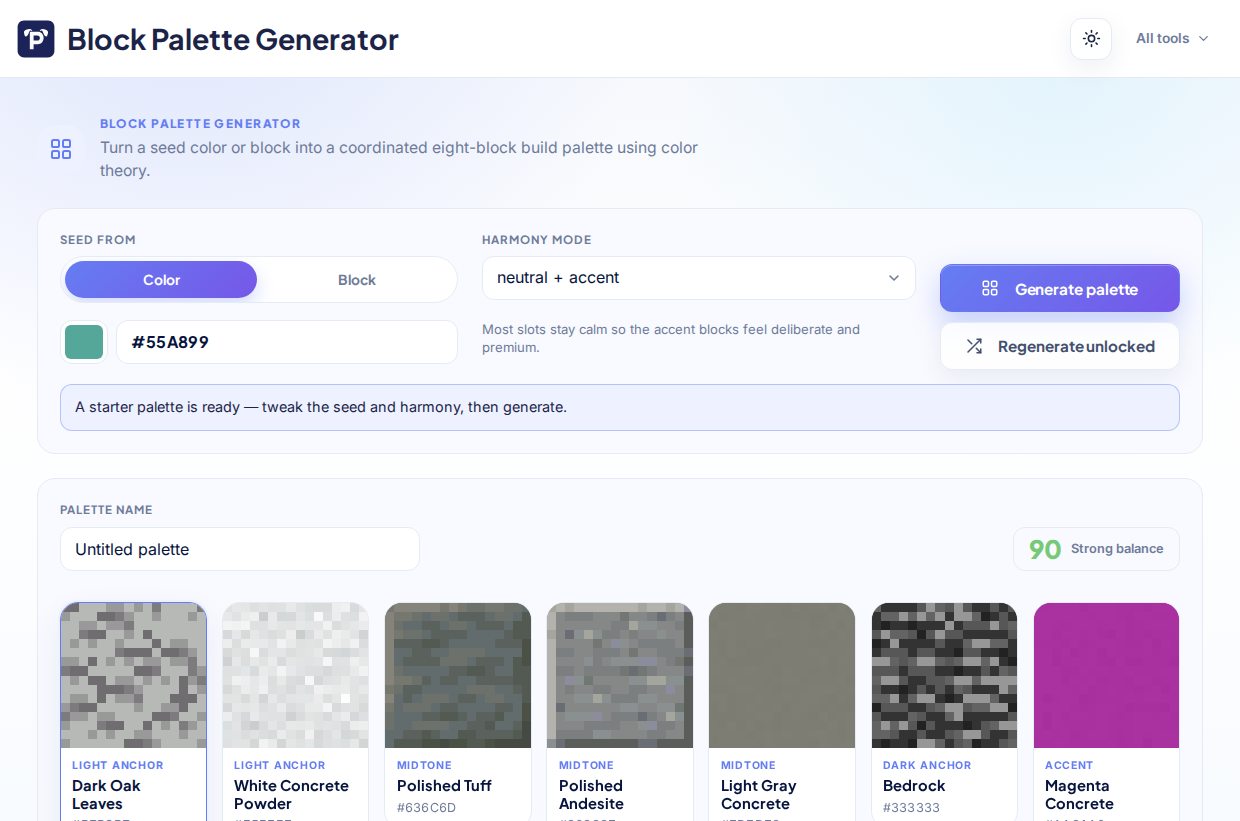Click the Polished Tuff hex code #636C6D
Screen dimensions: 1240x821
(x=426, y=808)
